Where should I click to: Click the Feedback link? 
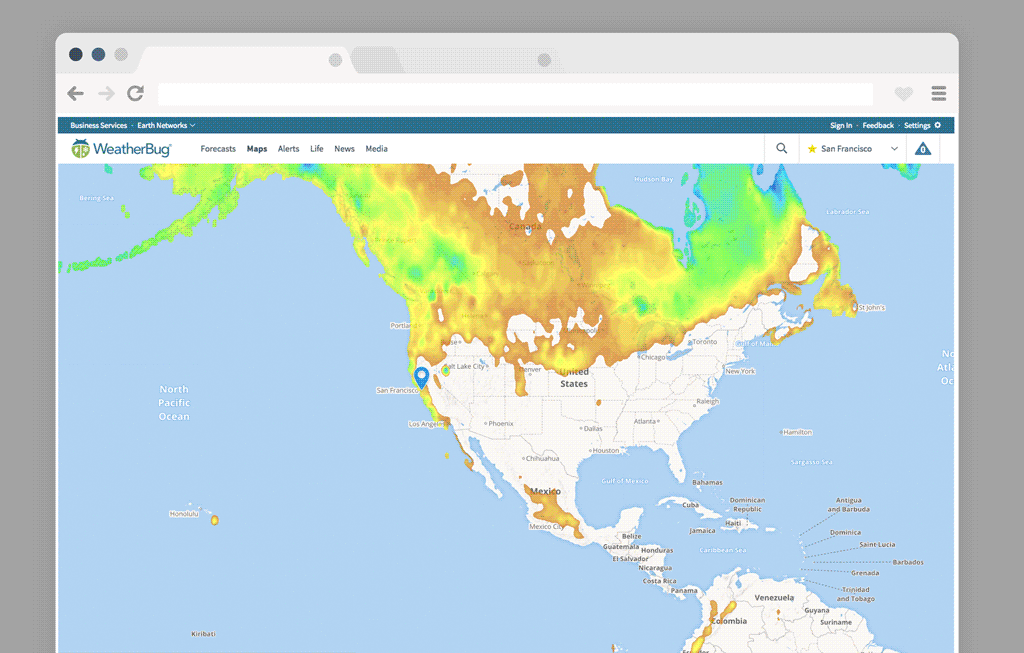878,125
